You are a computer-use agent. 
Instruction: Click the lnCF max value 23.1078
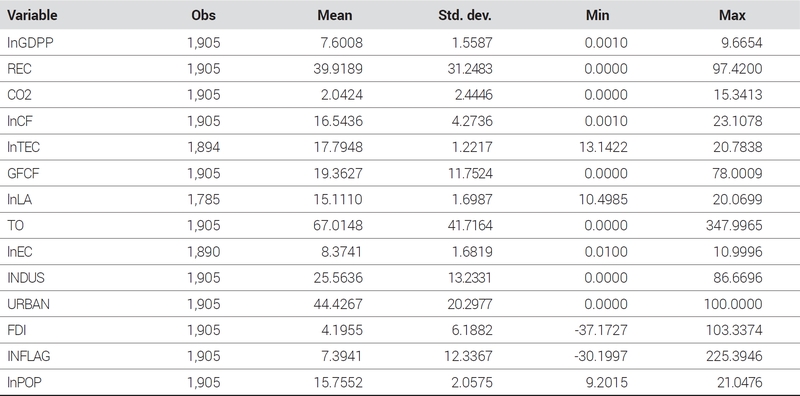tap(738, 121)
